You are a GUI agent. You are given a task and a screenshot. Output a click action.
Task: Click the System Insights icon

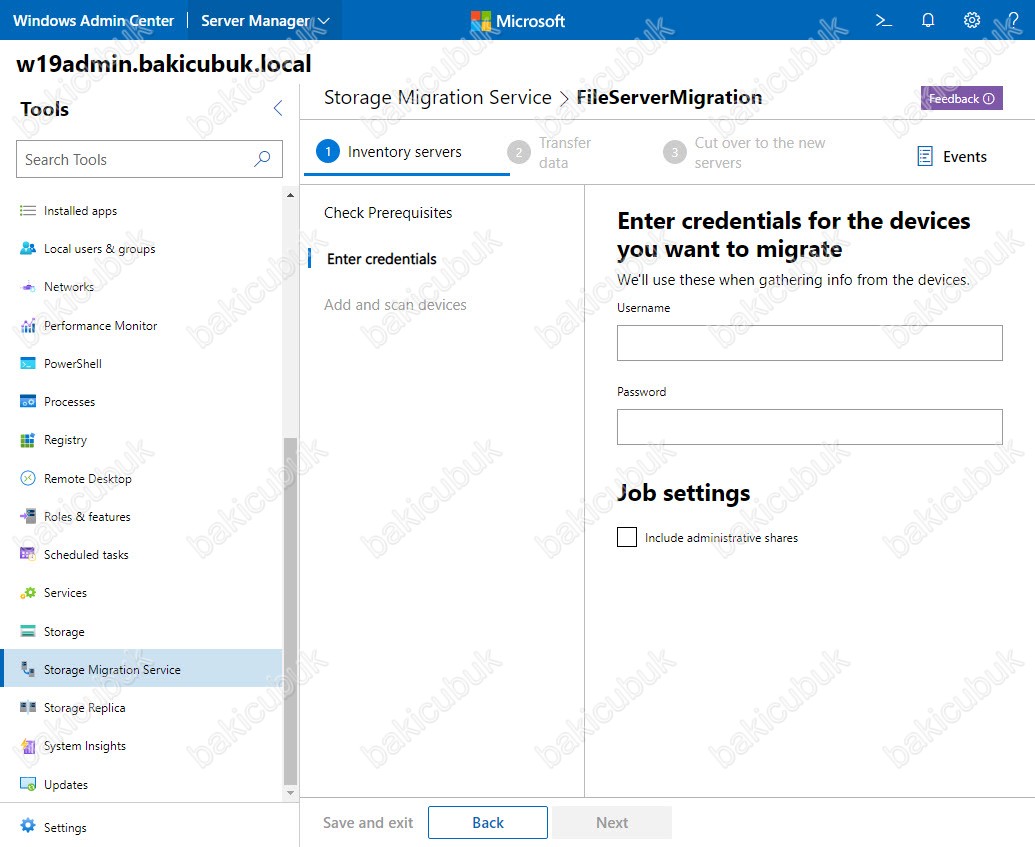28,746
